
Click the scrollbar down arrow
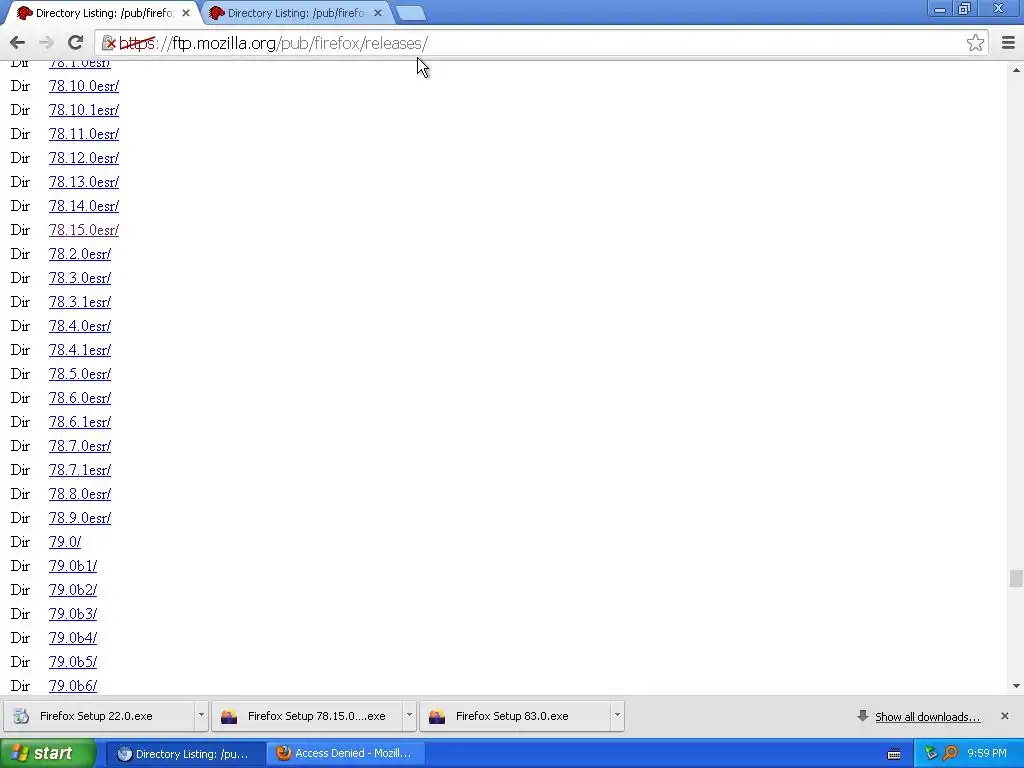pos(1016,686)
